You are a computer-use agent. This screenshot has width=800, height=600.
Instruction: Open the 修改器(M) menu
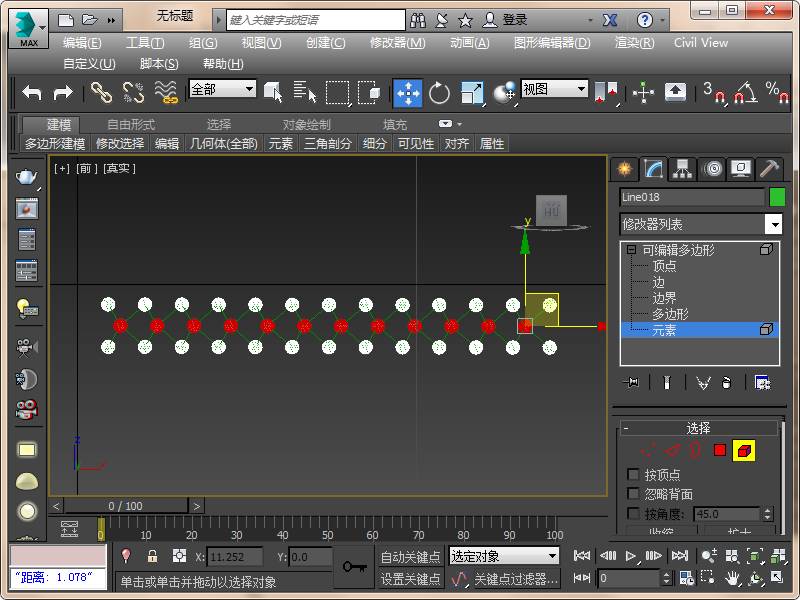coord(397,43)
